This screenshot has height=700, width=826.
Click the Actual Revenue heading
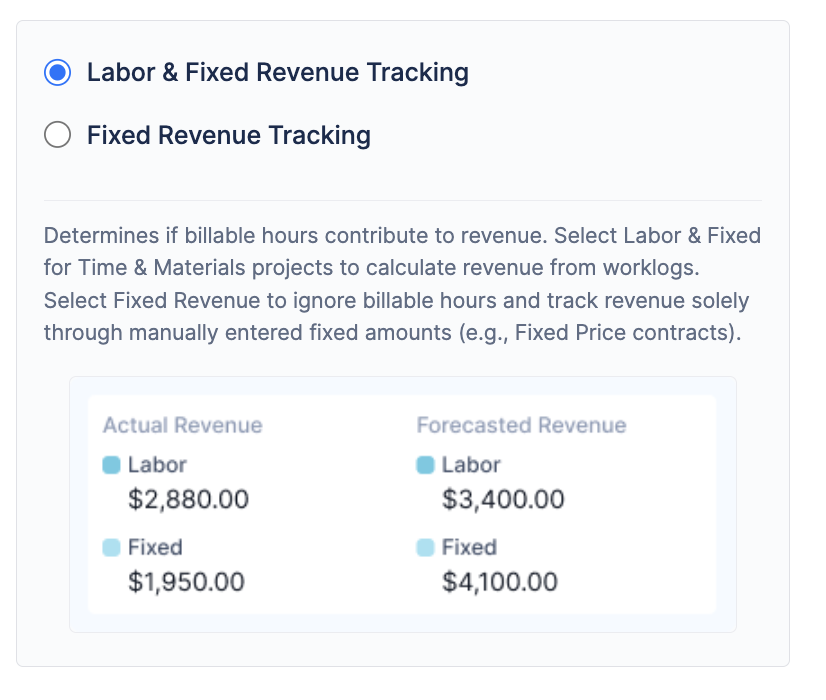(x=183, y=425)
